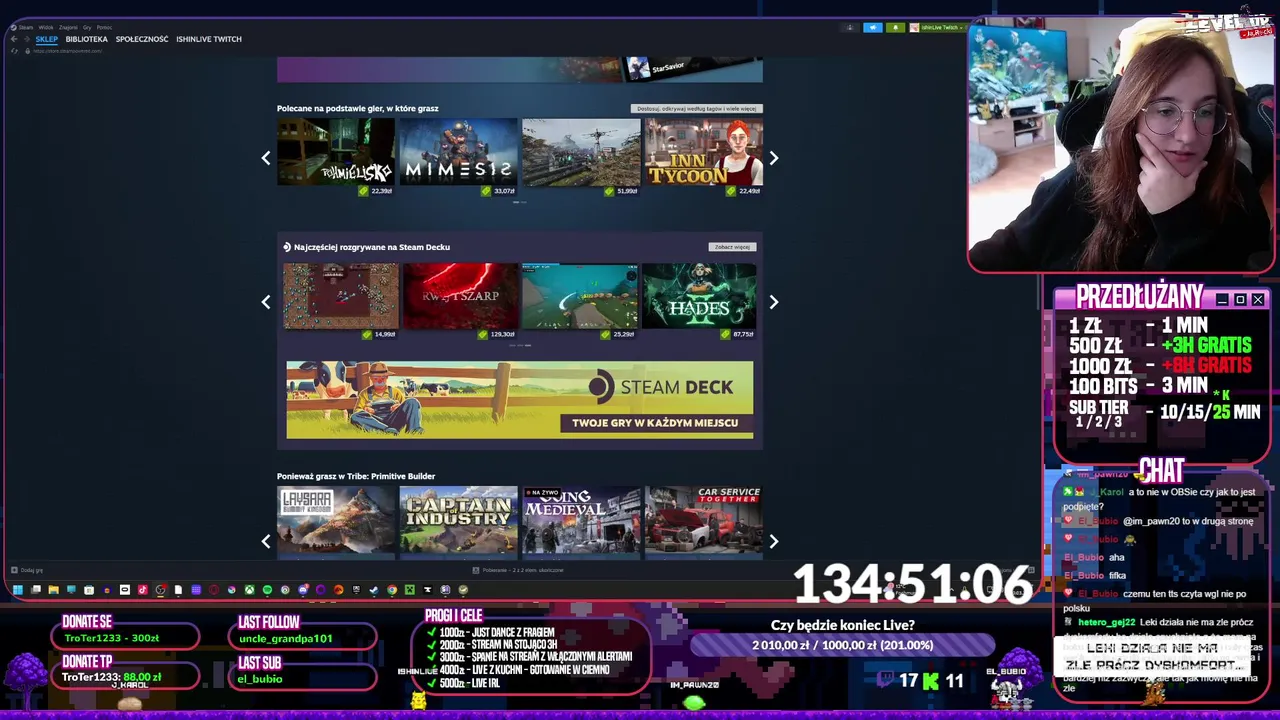Switch to the SKLEP tab
The width and height of the screenshot is (1280, 720).
click(47, 39)
